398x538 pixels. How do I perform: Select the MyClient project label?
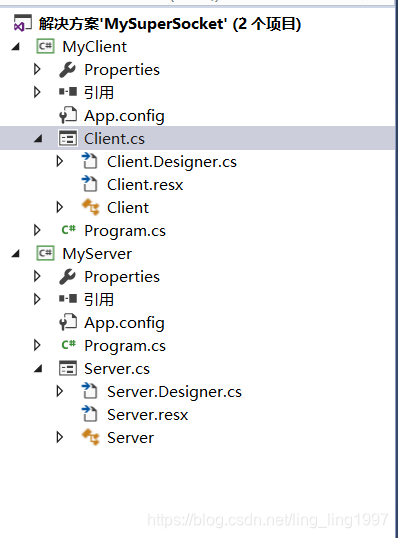click(x=94, y=47)
